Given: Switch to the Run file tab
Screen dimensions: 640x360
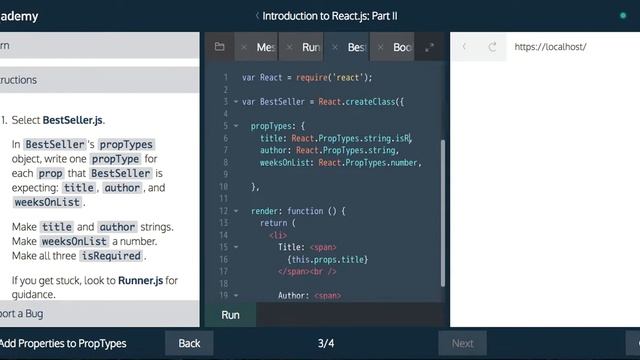Looking at the screenshot, I should tap(311, 47).
